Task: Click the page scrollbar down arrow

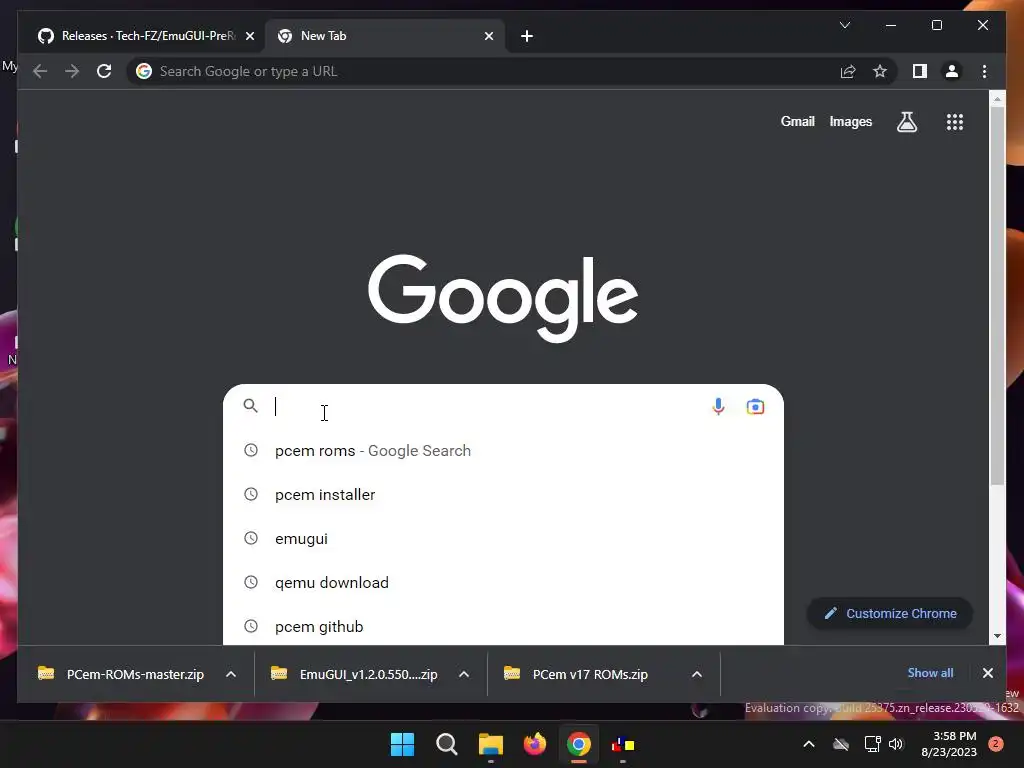Action: point(997,636)
